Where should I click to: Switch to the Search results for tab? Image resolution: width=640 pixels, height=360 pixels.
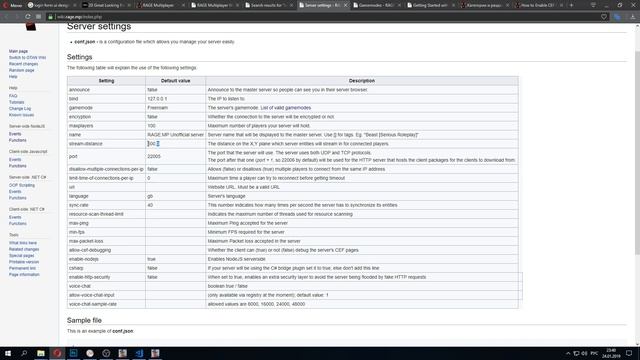(x=269, y=5)
